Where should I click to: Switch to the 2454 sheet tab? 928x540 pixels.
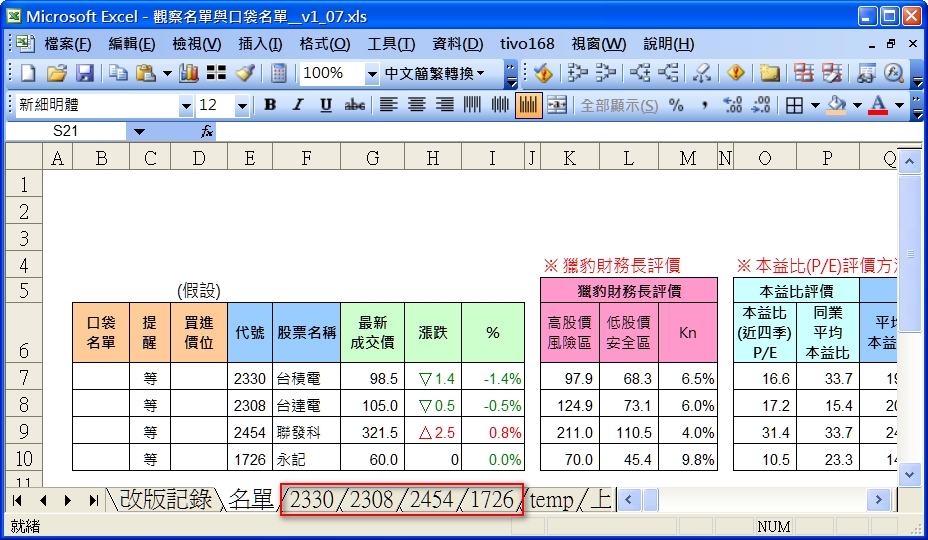pos(431,500)
